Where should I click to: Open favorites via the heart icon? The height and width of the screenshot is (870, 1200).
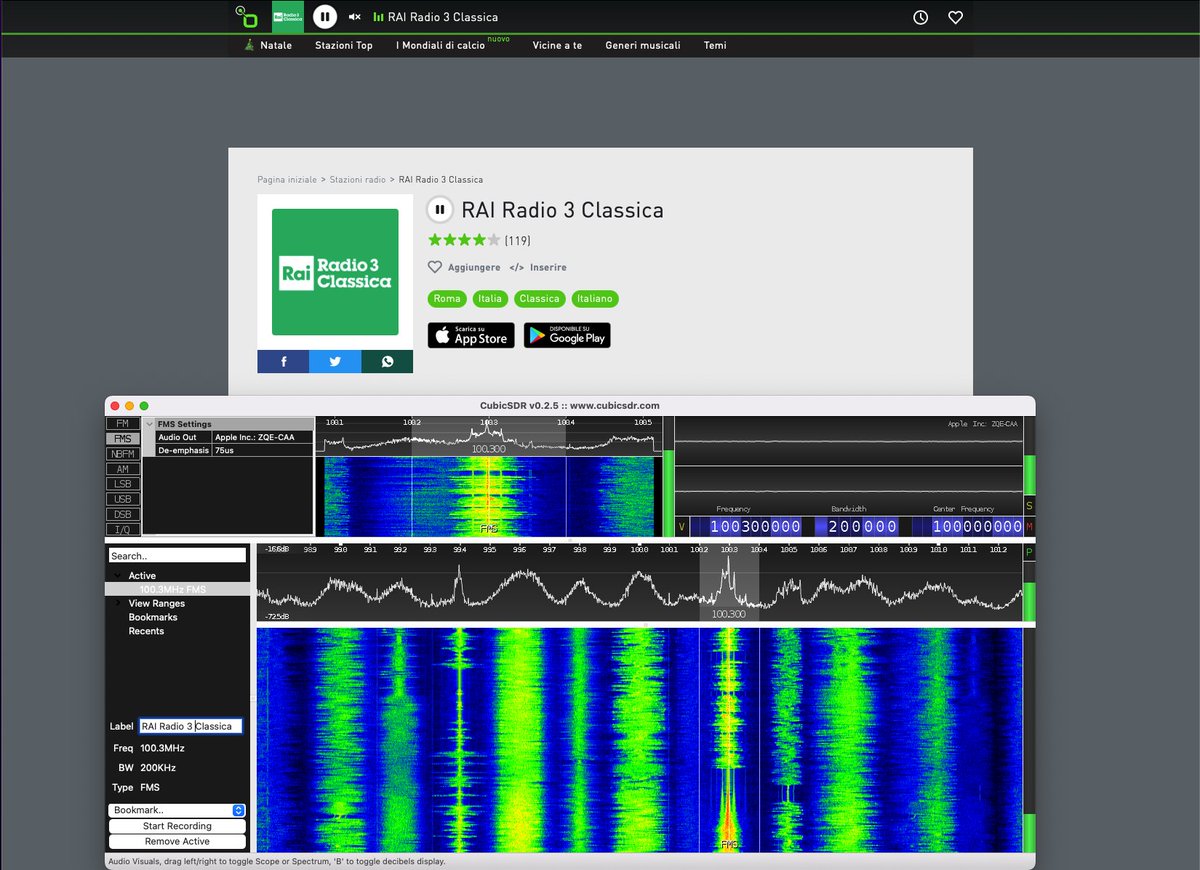955,17
